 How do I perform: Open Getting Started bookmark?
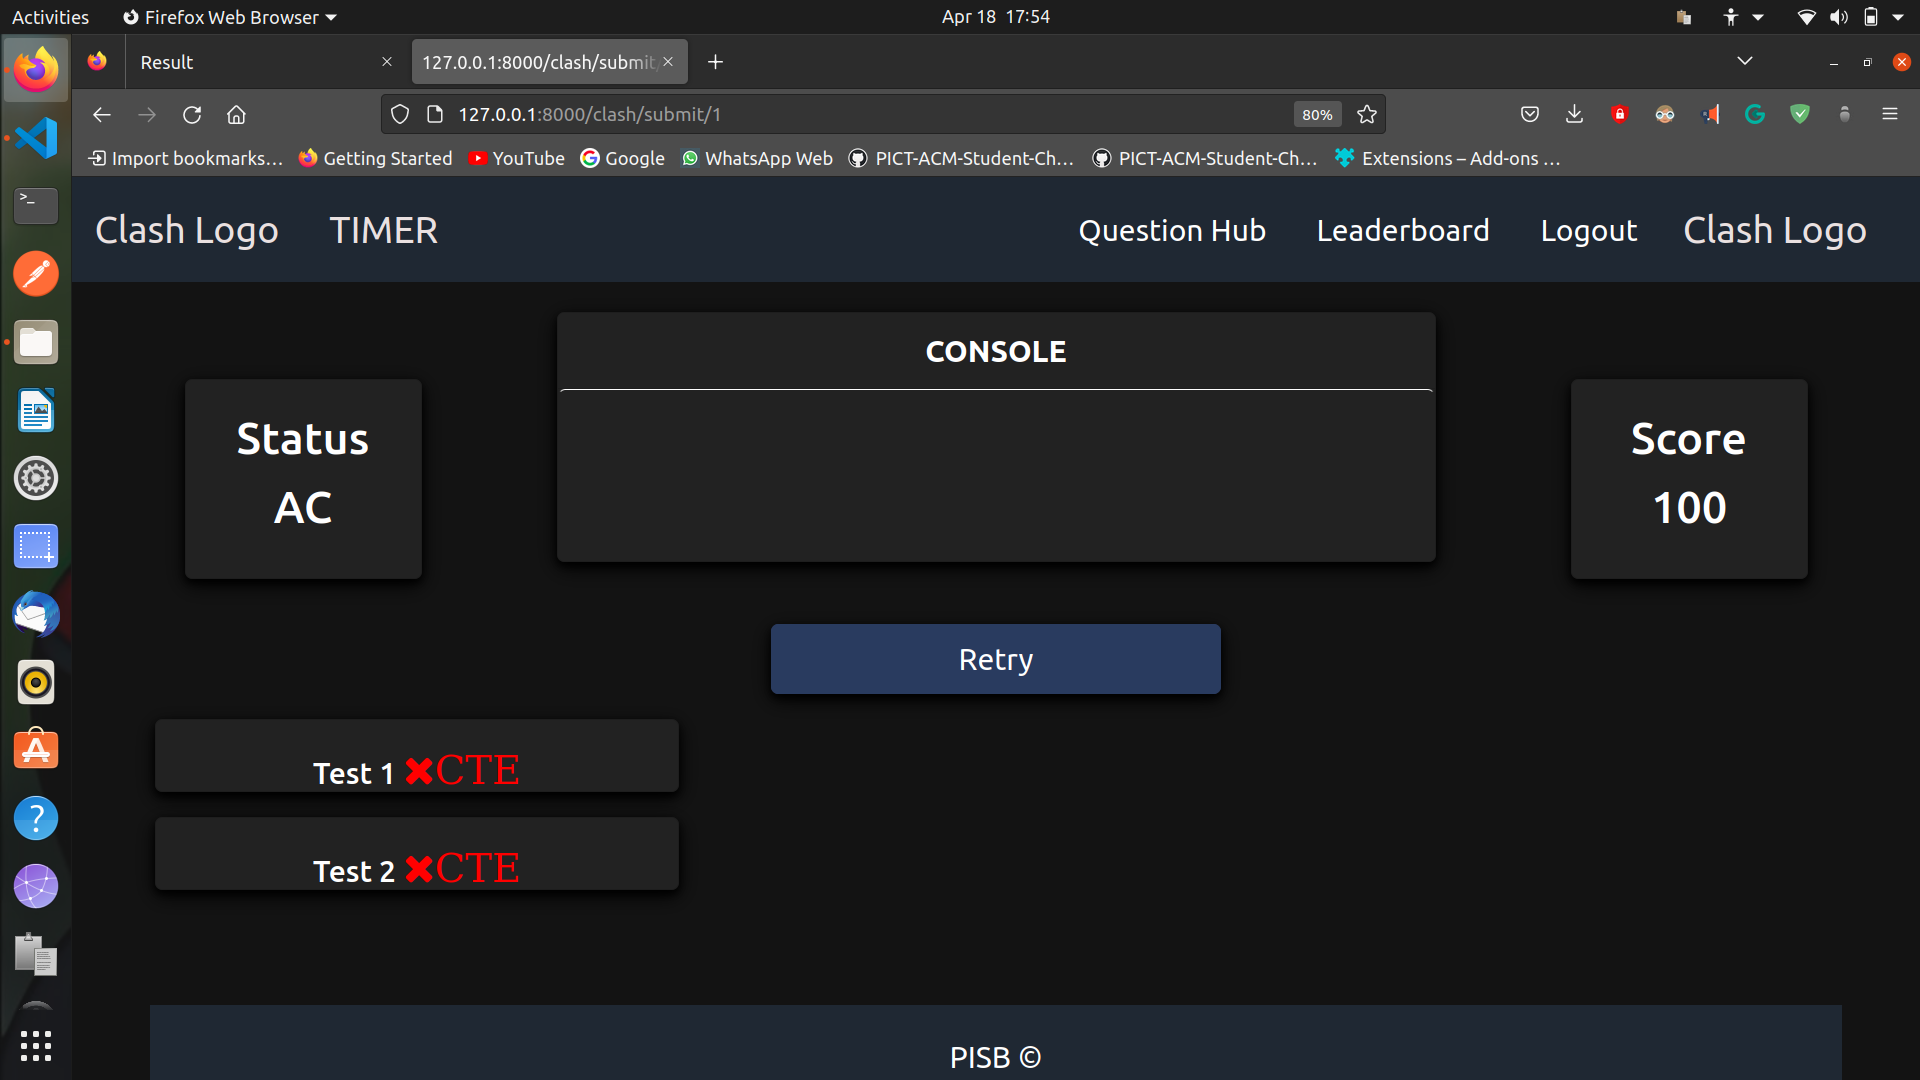(376, 158)
